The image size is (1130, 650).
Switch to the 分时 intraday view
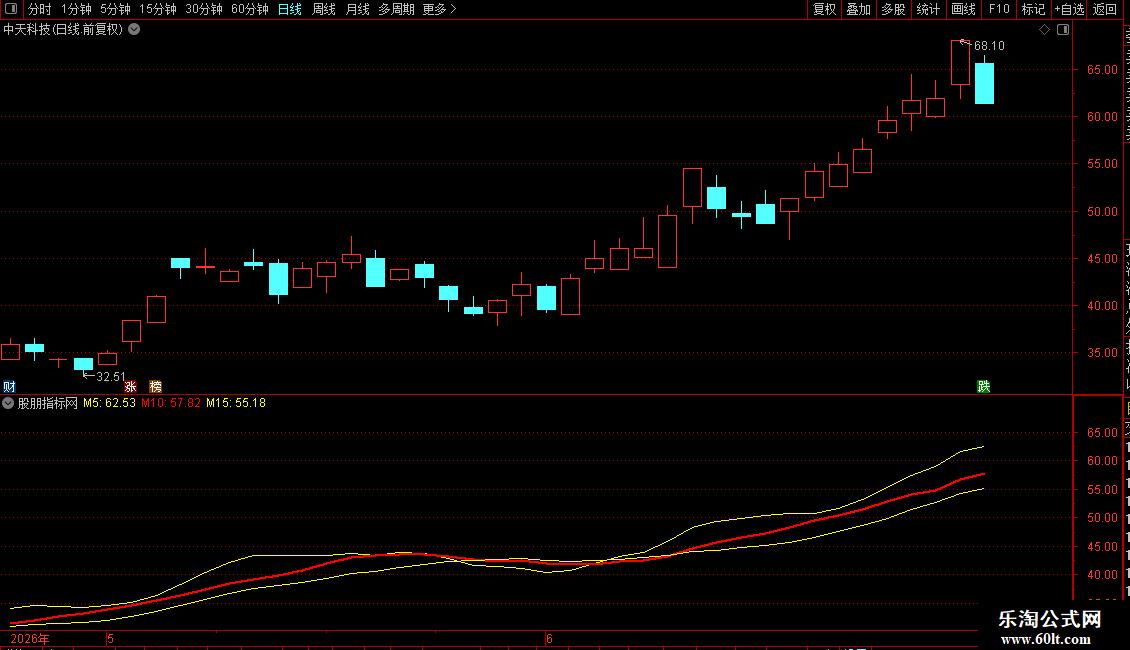40,9
